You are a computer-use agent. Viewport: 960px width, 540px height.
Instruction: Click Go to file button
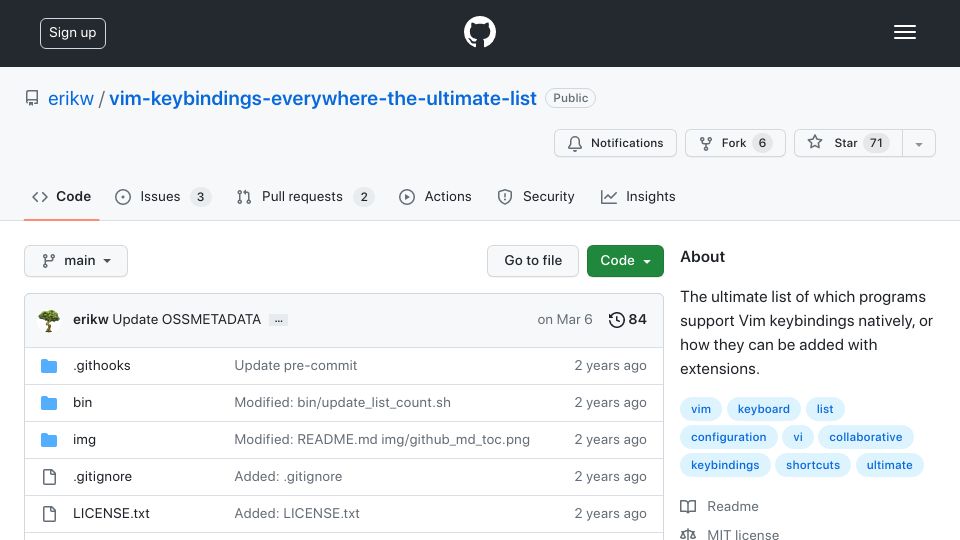(x=533, y=261)
